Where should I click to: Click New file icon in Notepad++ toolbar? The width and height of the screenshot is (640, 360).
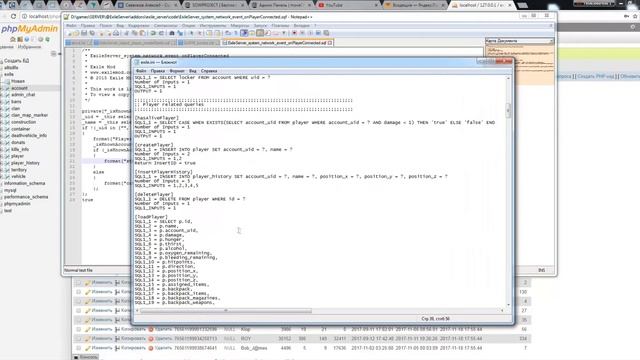[69, 33]
